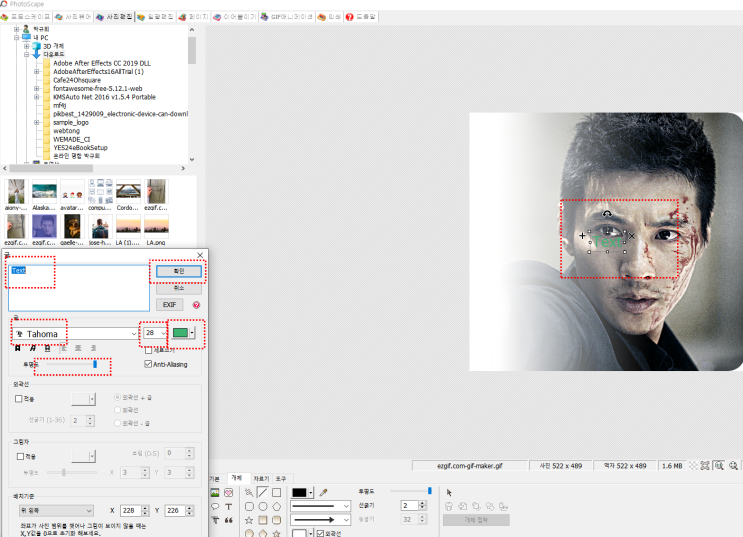Viewport: 743px width, 537px height.
Task: Expand the sample_logo folder node
Action: 36,122
